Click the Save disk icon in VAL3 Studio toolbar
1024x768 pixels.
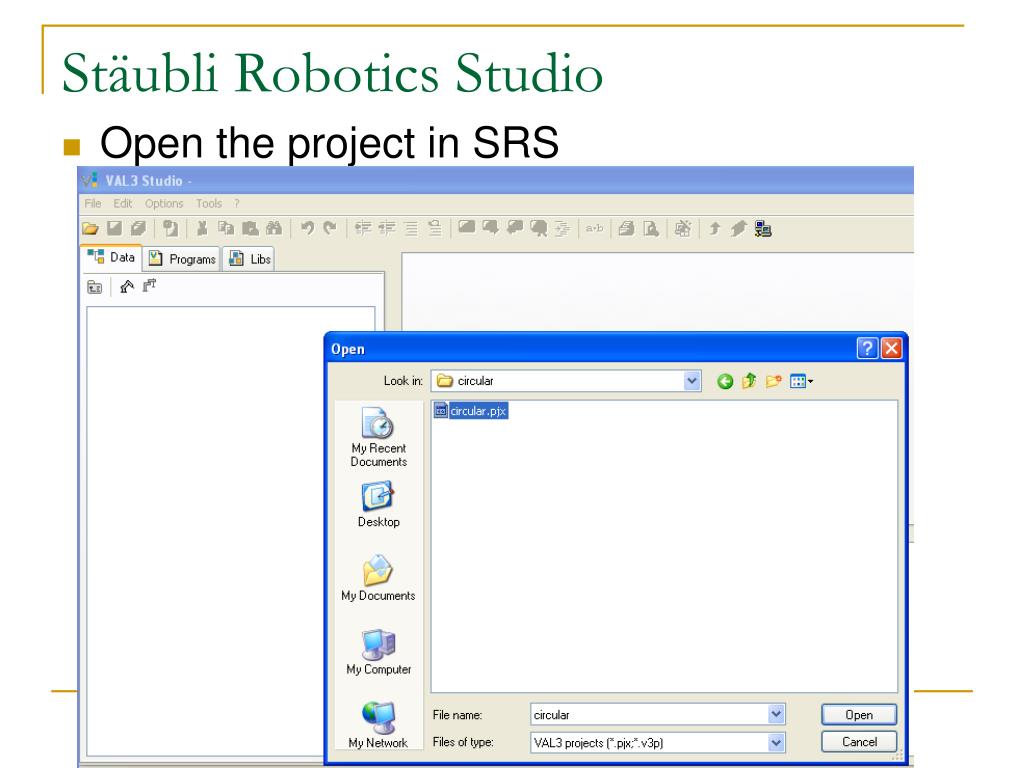pos(114,228)
